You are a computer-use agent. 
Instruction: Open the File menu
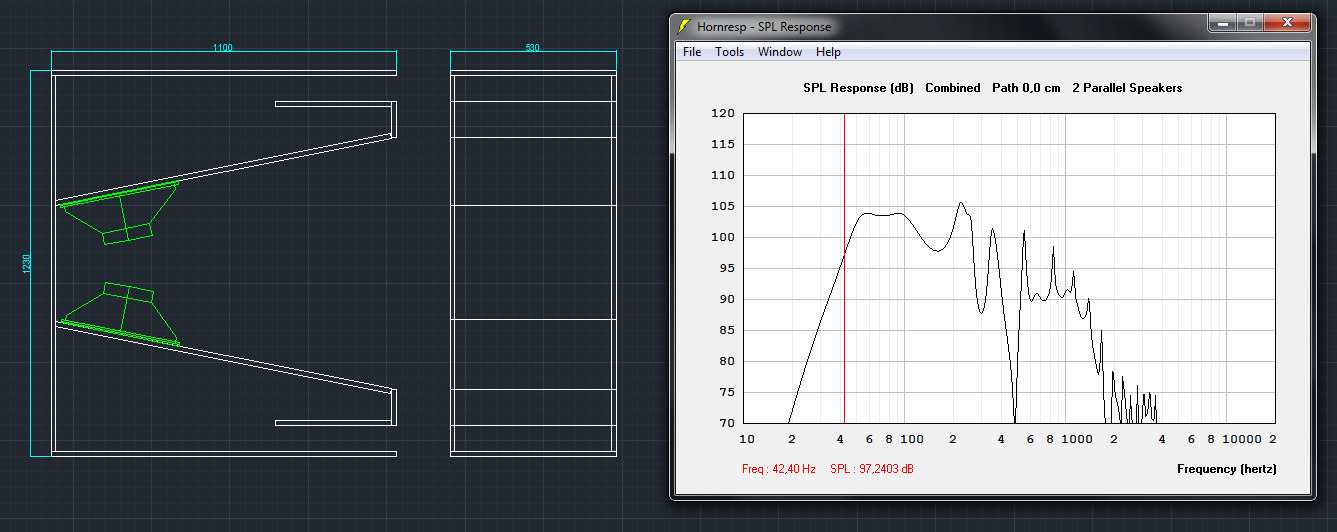pos(692,52)
